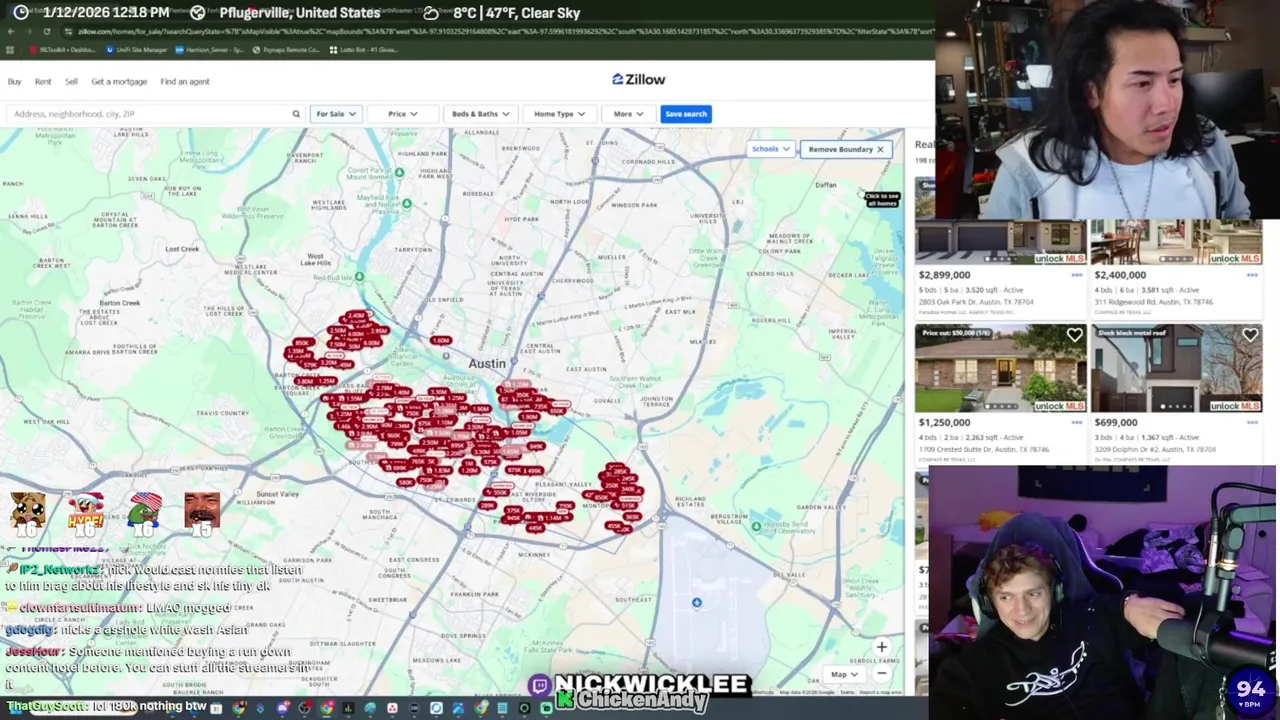The height and width of the screenshot is (720, 1280).
Task: Click the Sleek black metal roof badge
Action: point(1130,333)
